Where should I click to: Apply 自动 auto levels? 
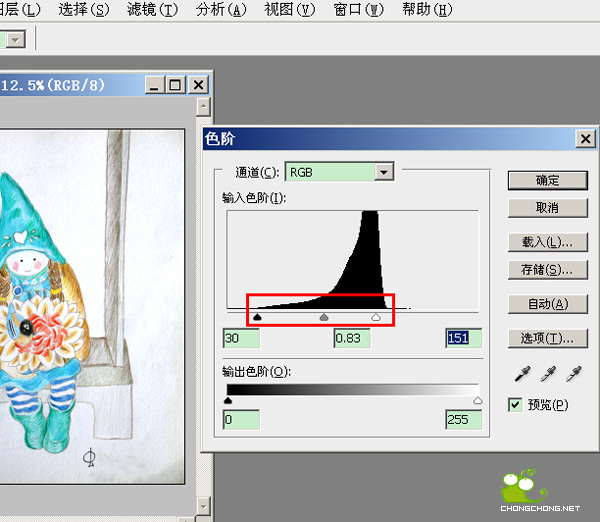548,304
